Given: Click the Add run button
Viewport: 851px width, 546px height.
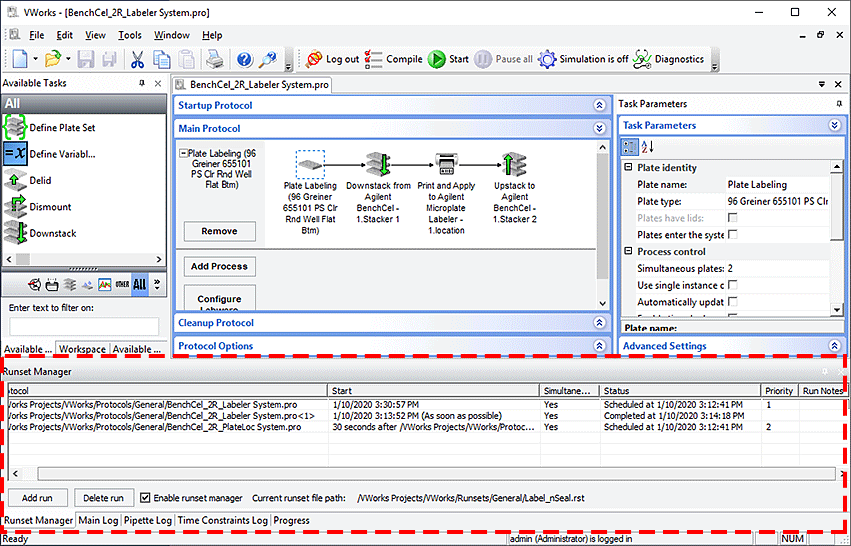Looking at the screenshot, I should point(37,498).
